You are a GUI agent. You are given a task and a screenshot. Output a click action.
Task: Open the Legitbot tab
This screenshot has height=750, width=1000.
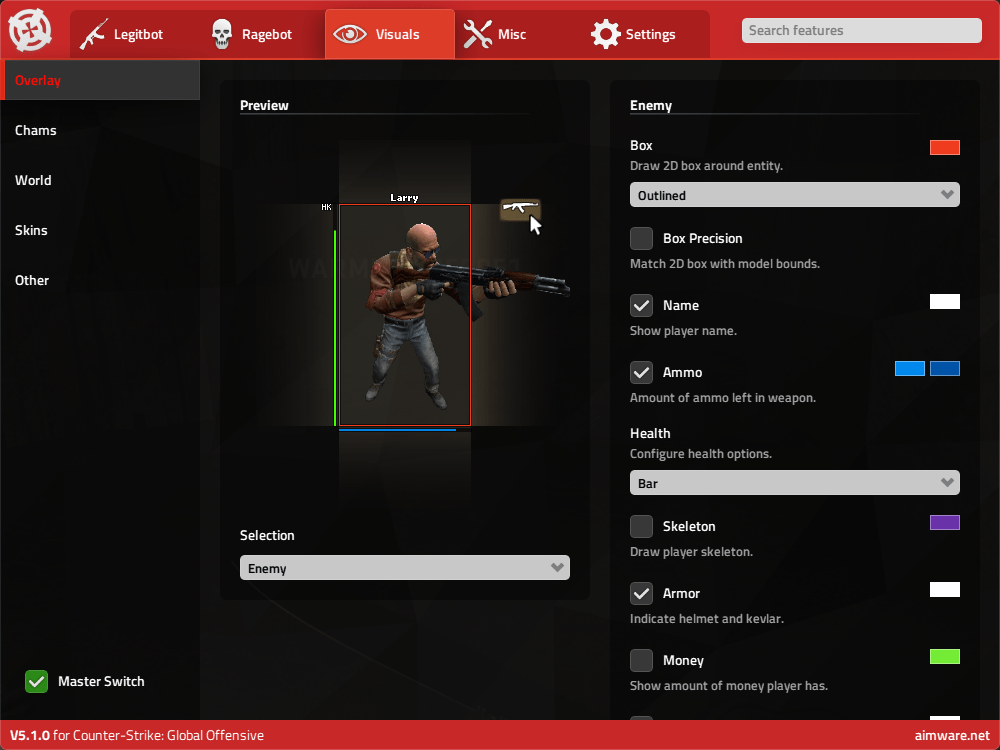[x=133, y=34]
